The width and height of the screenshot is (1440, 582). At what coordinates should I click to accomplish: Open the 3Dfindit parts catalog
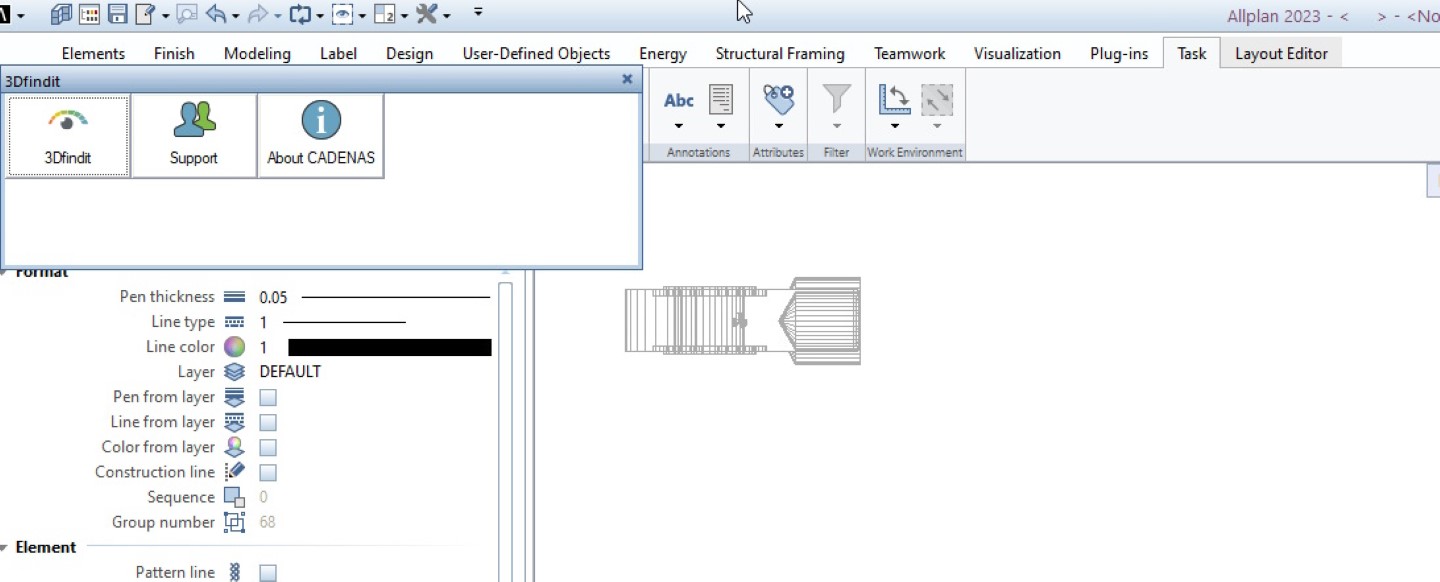tap(67, 135)
